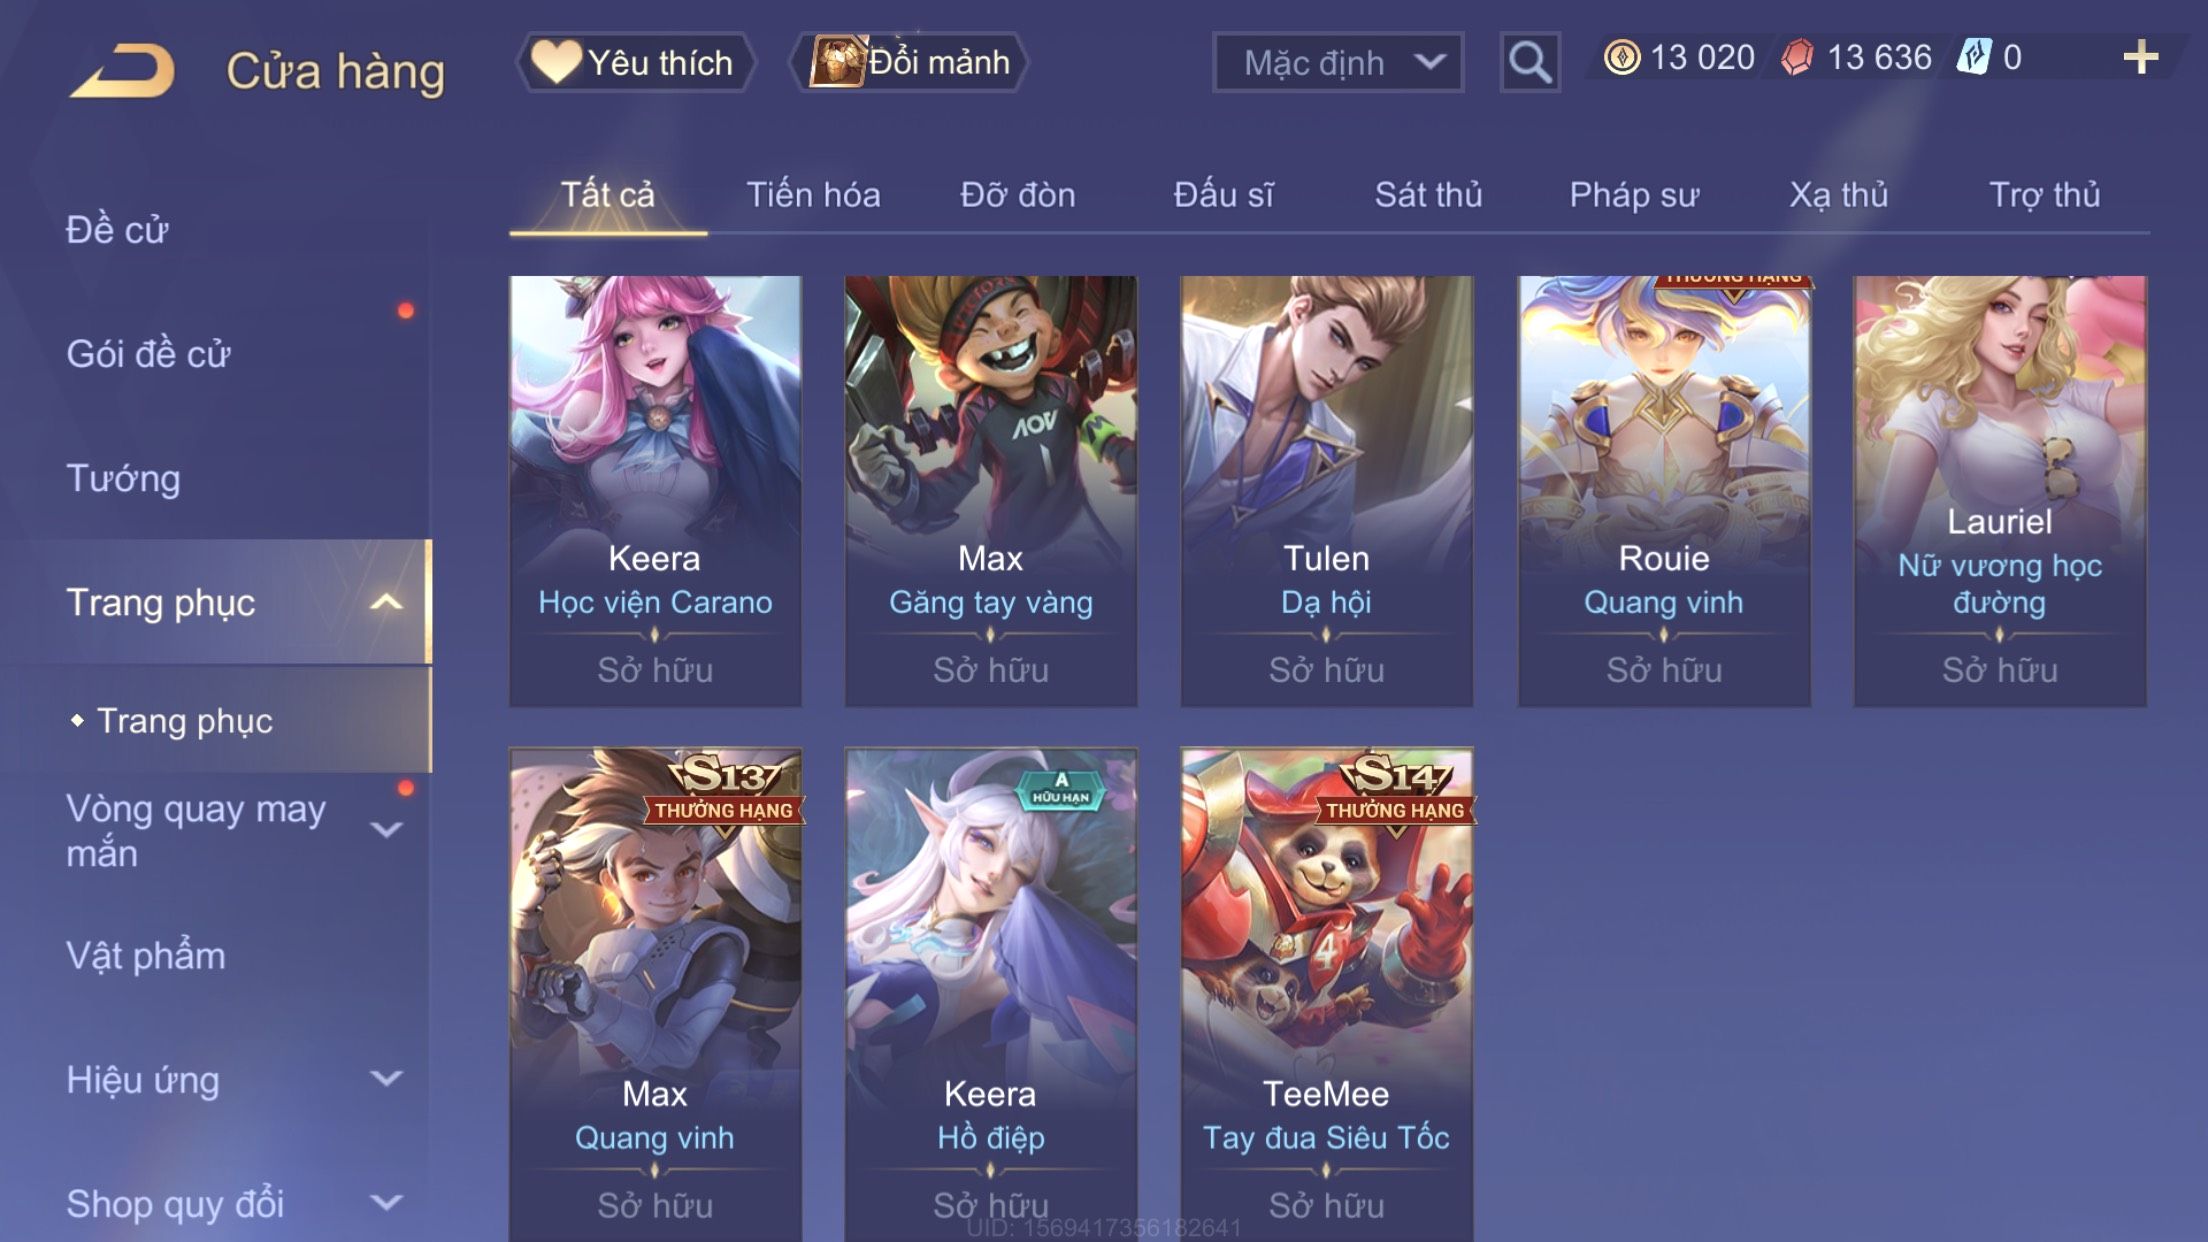Expand the Hiệu ứng sidebar section
2208x1242 pixels.
tap(386, 1079)
